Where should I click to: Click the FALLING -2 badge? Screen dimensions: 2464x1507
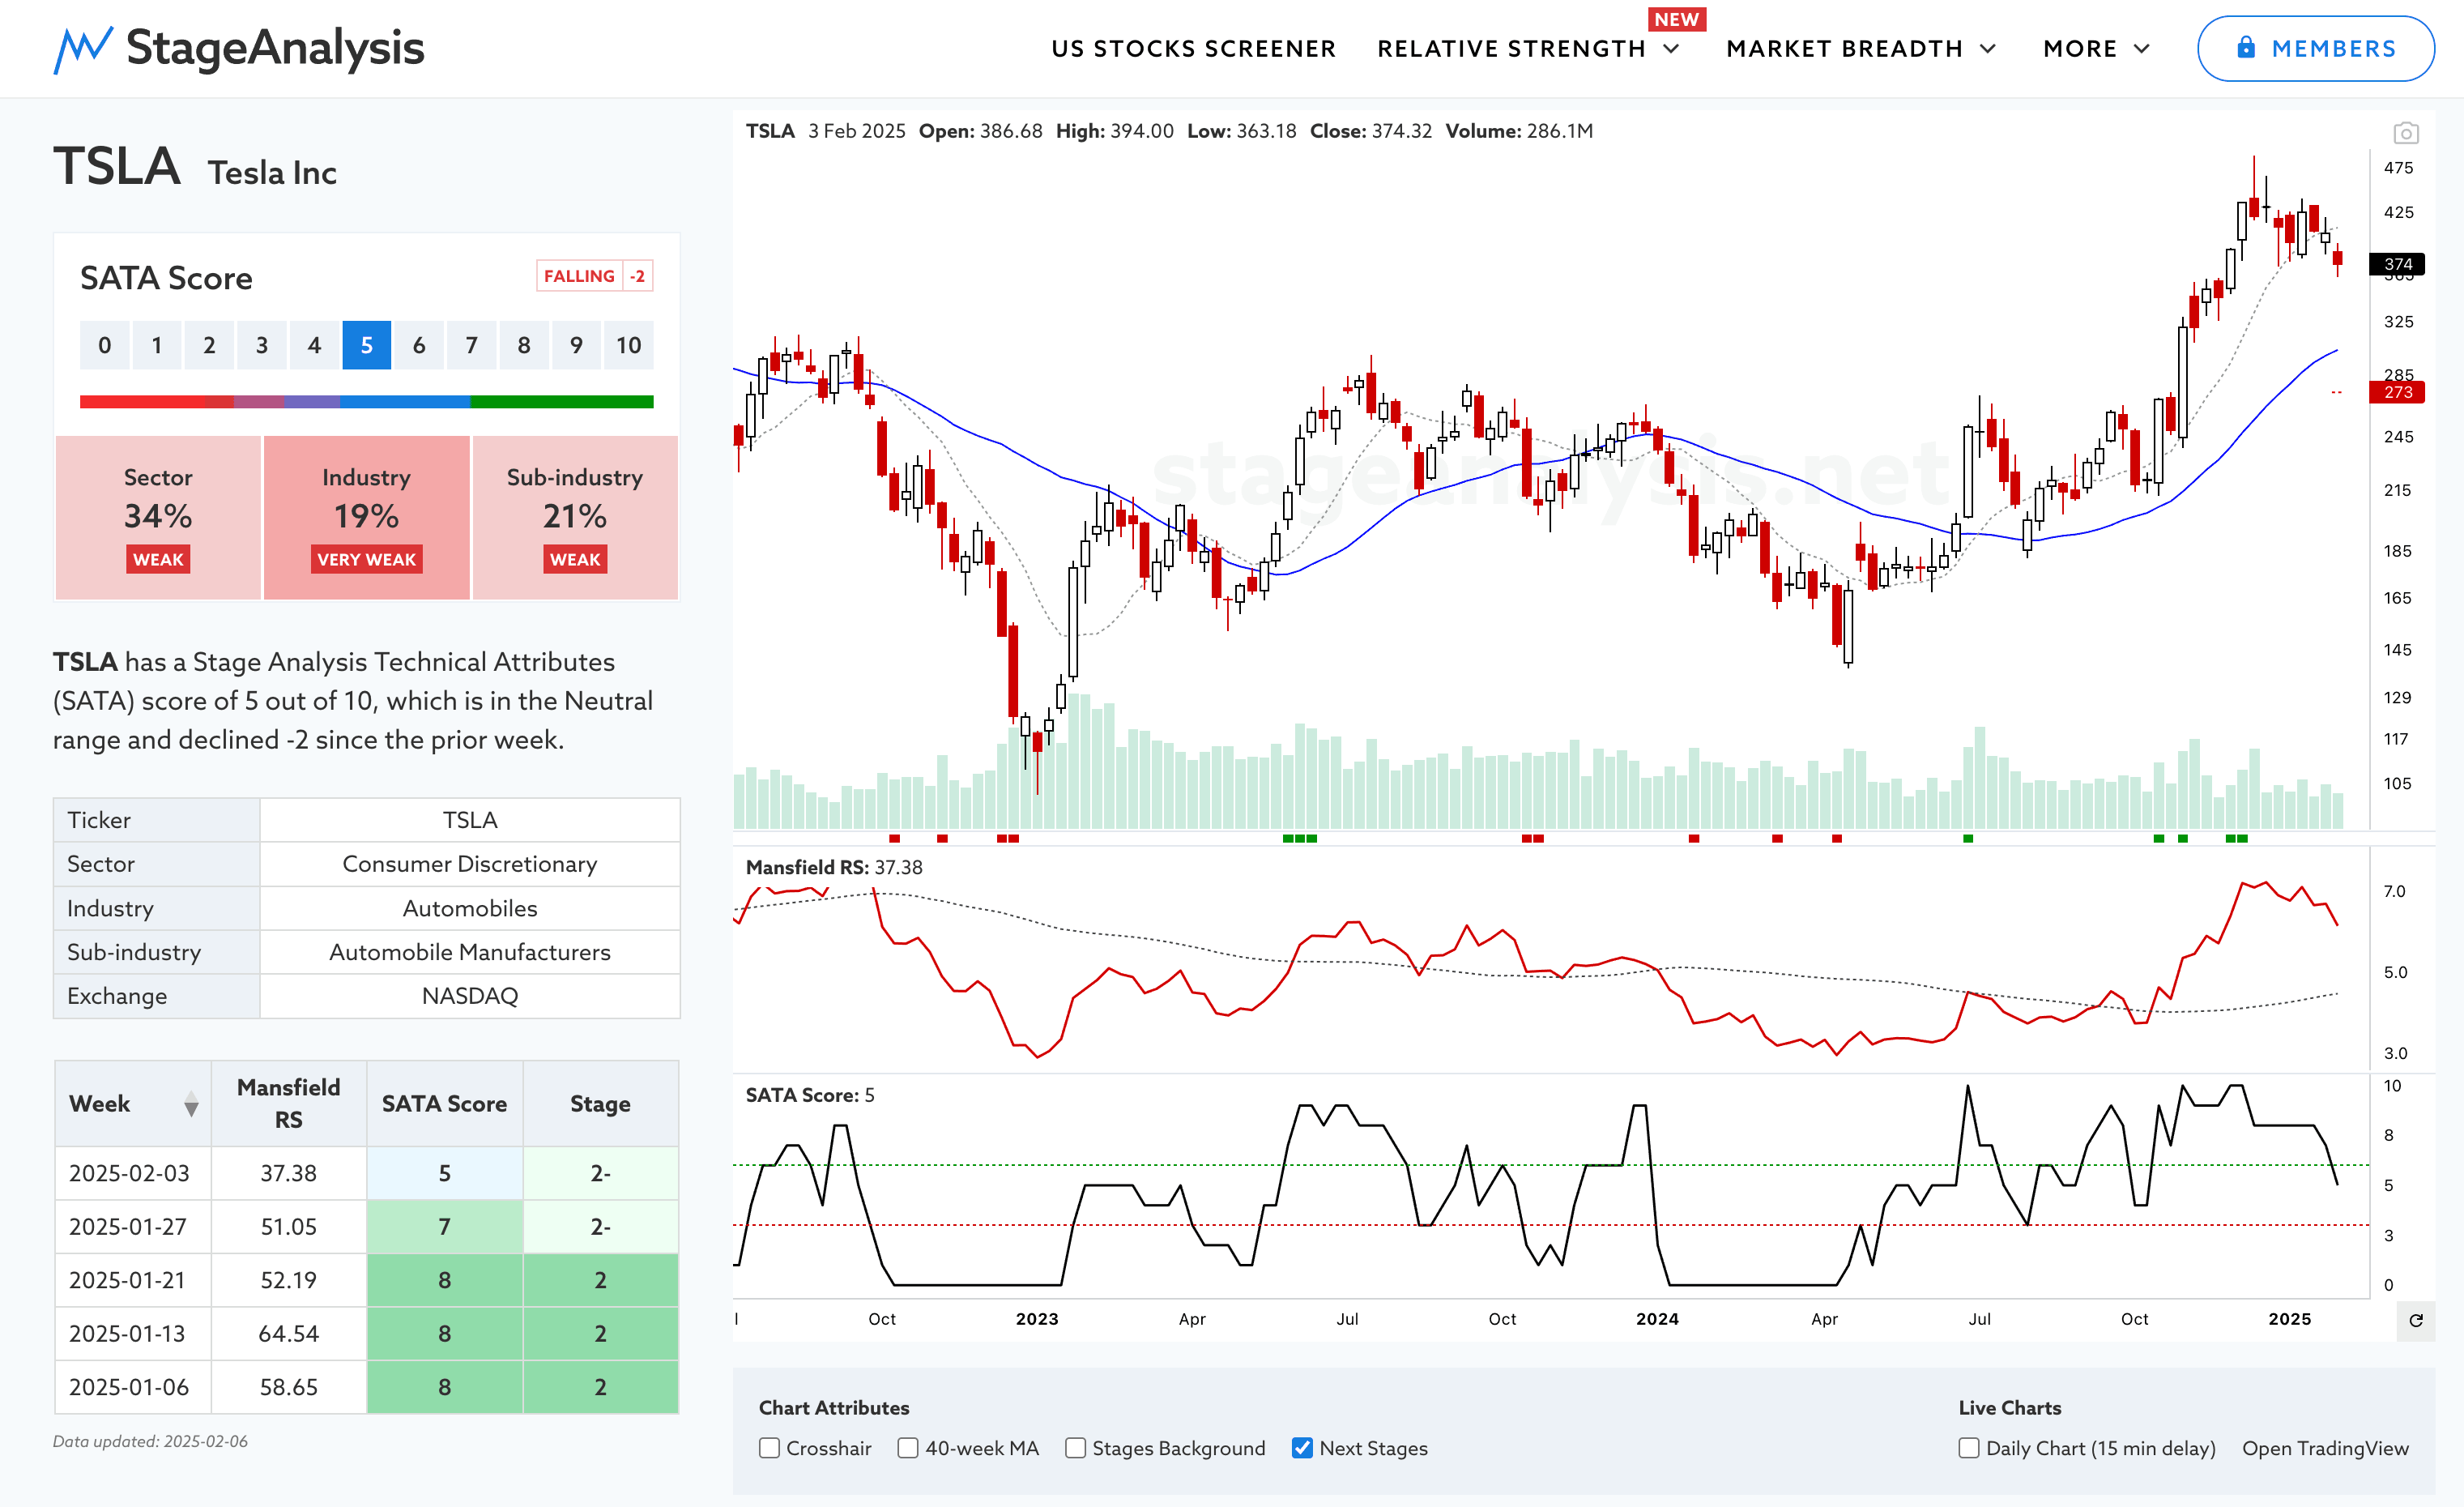(x=595, y=276)
